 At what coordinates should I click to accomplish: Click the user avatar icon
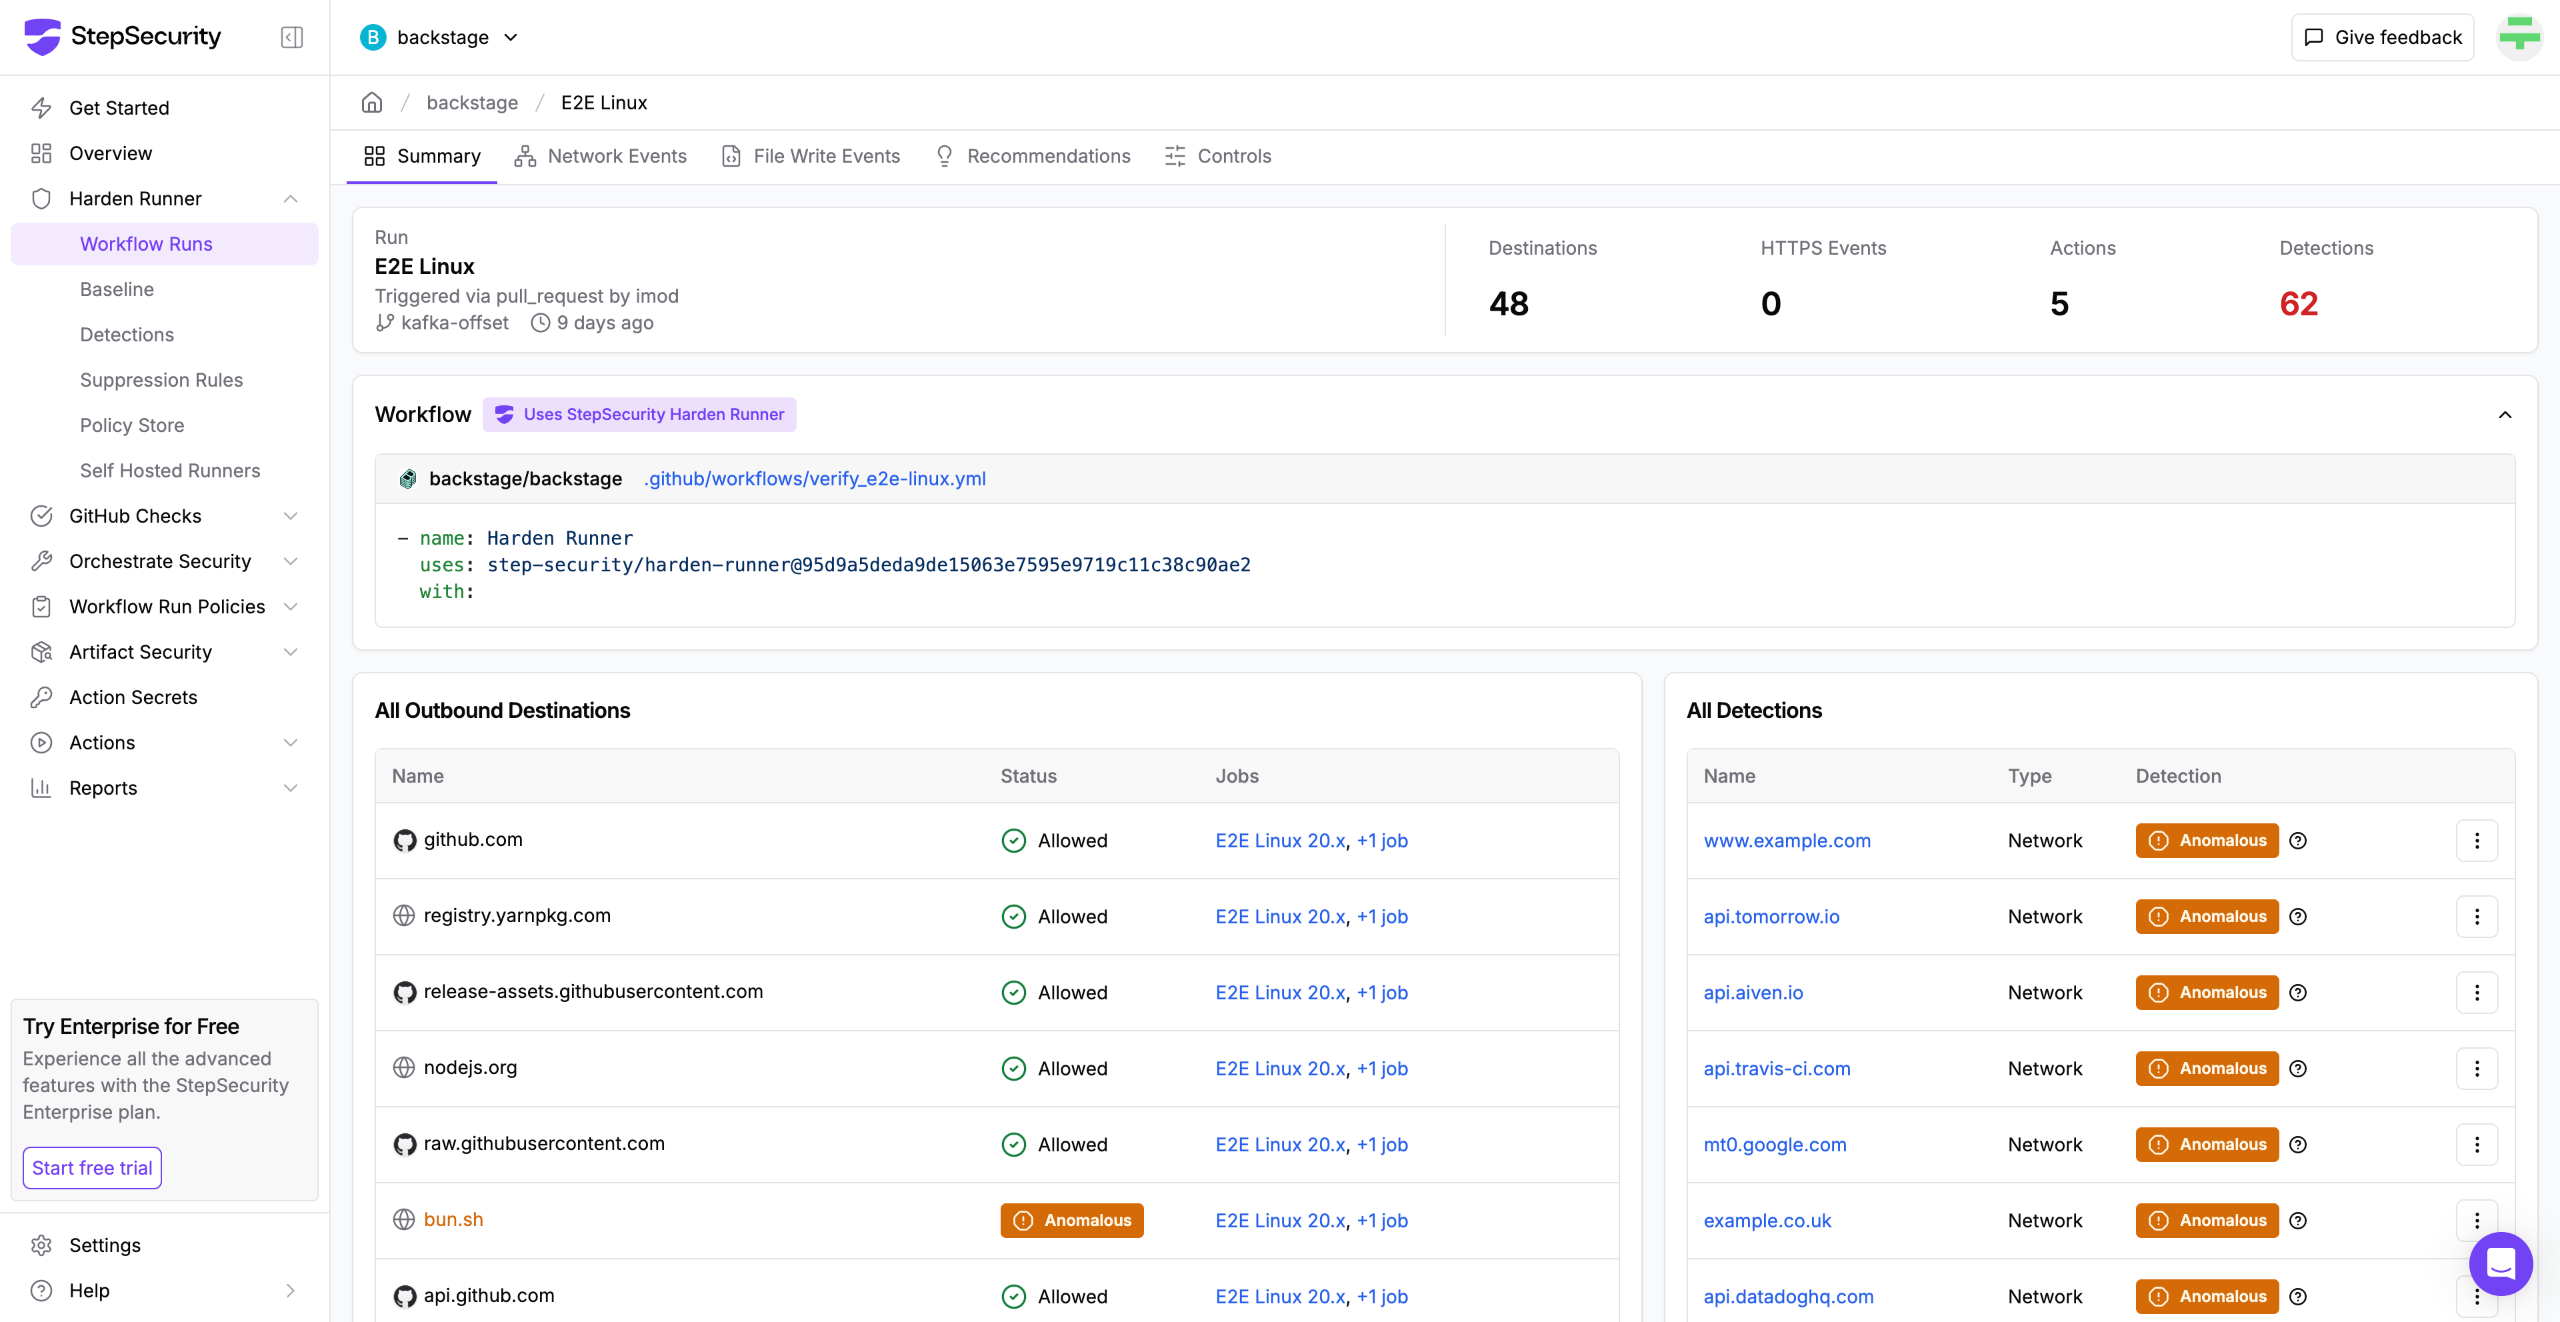click(x=2520, y=37)
